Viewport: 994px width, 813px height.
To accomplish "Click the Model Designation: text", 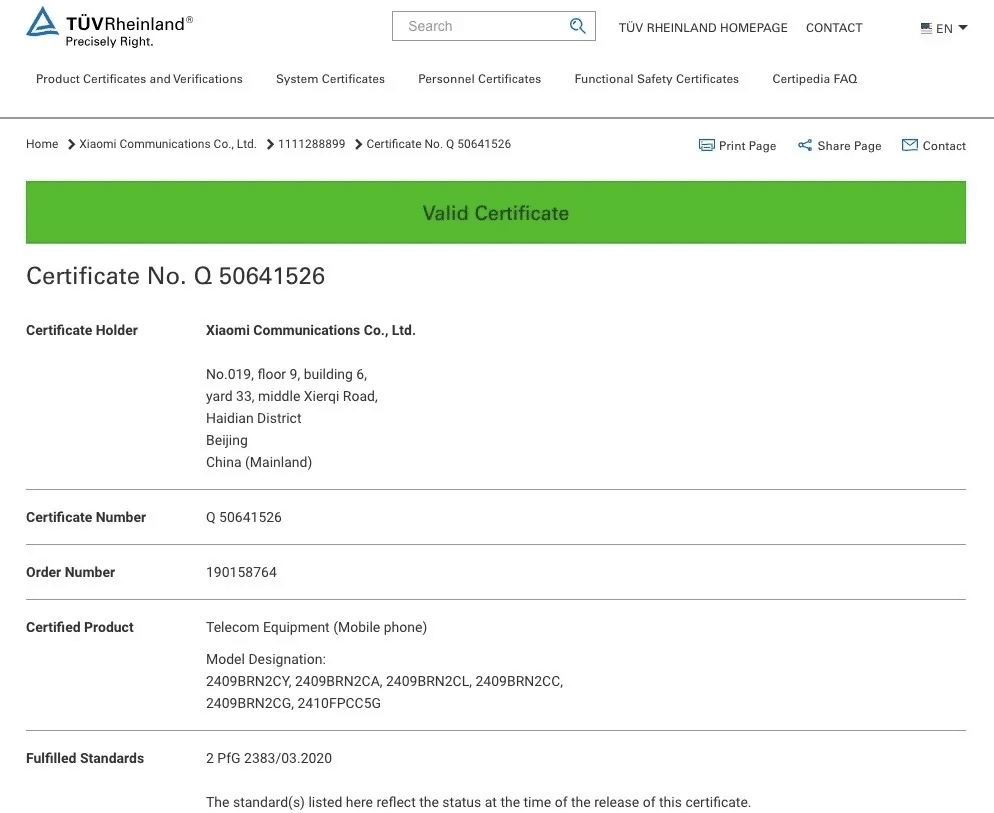I will (266, 660).
